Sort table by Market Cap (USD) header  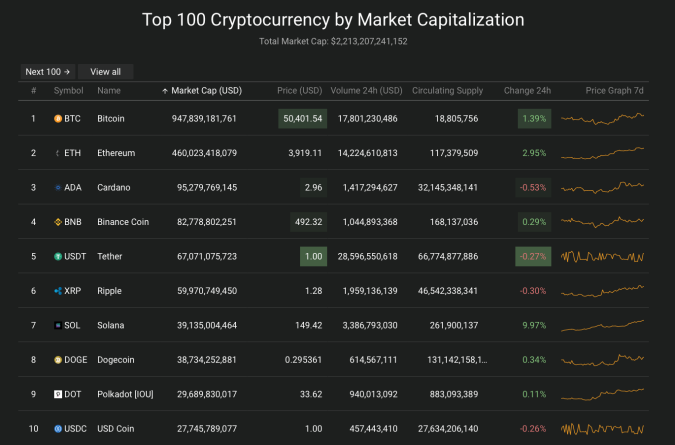pyautogui.click(x=207, y=91)
